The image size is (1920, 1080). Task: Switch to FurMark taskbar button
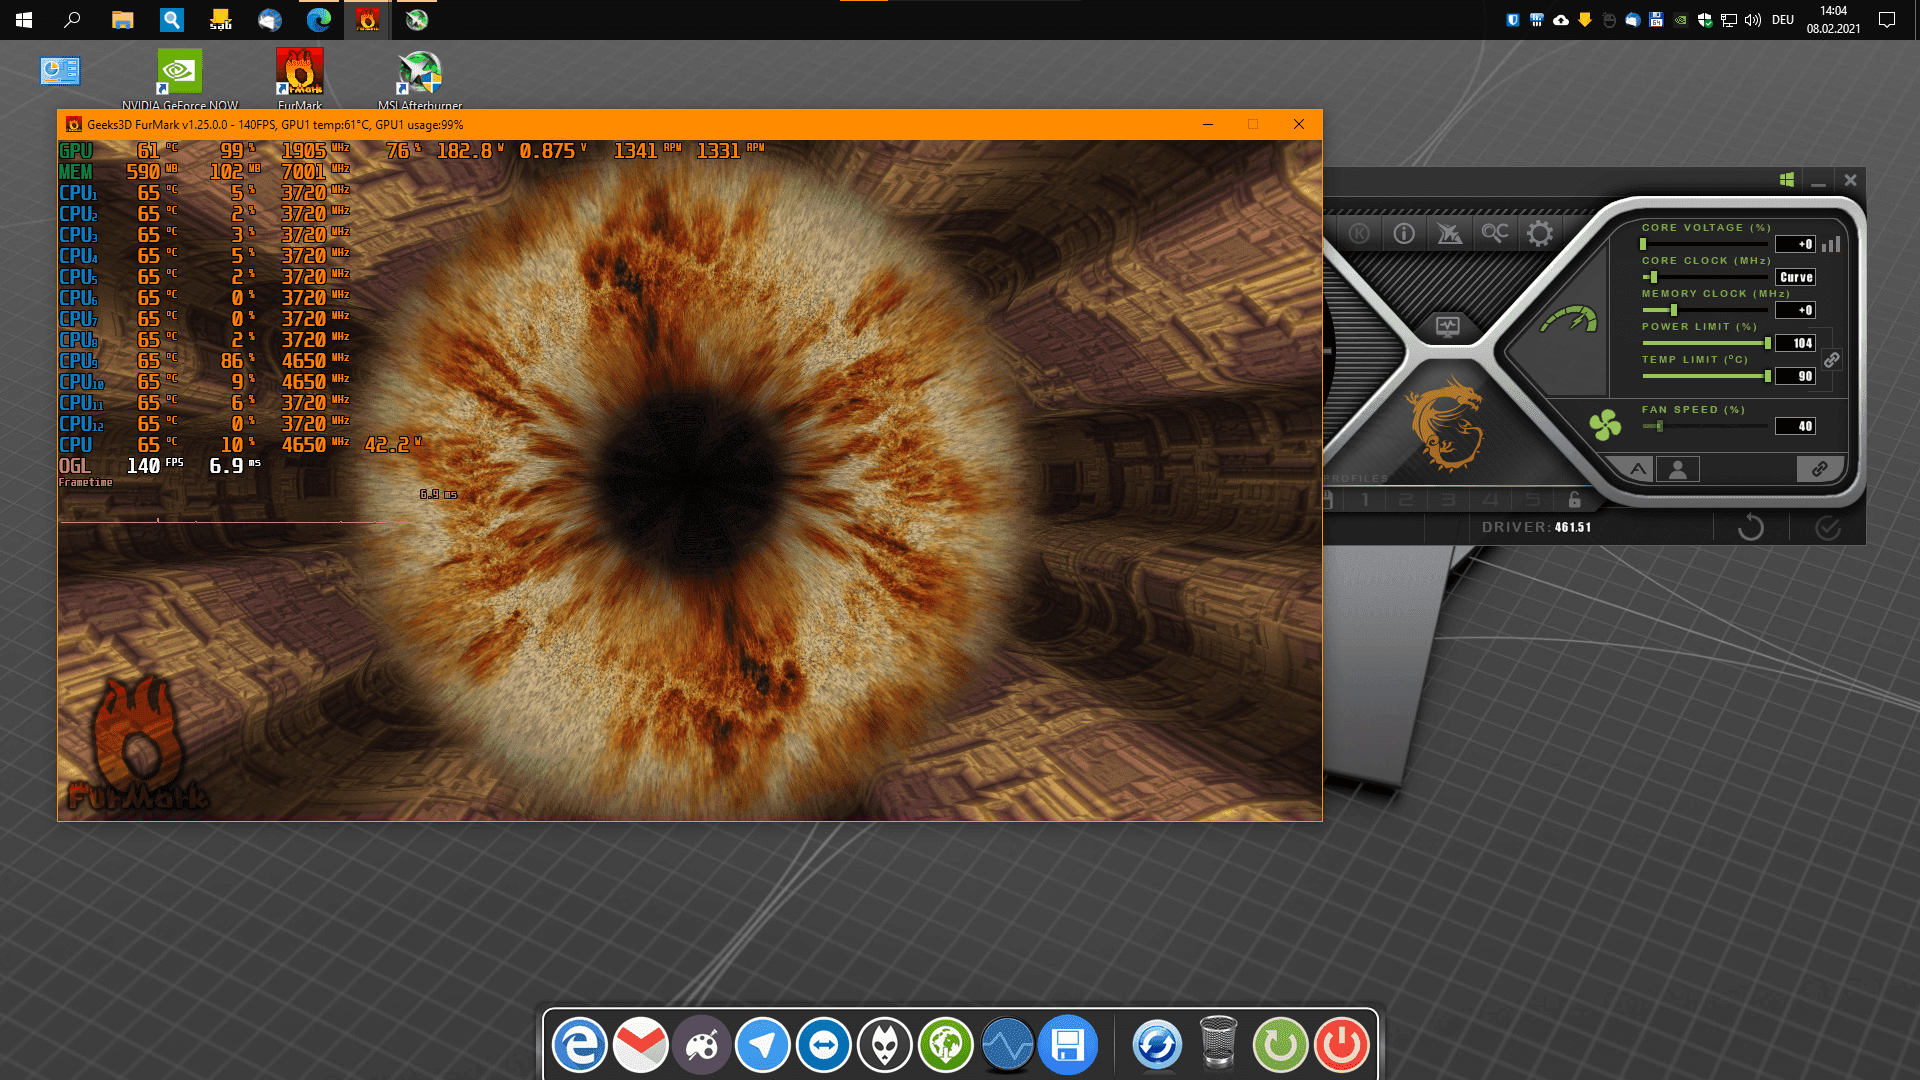[x=368, y=20]
